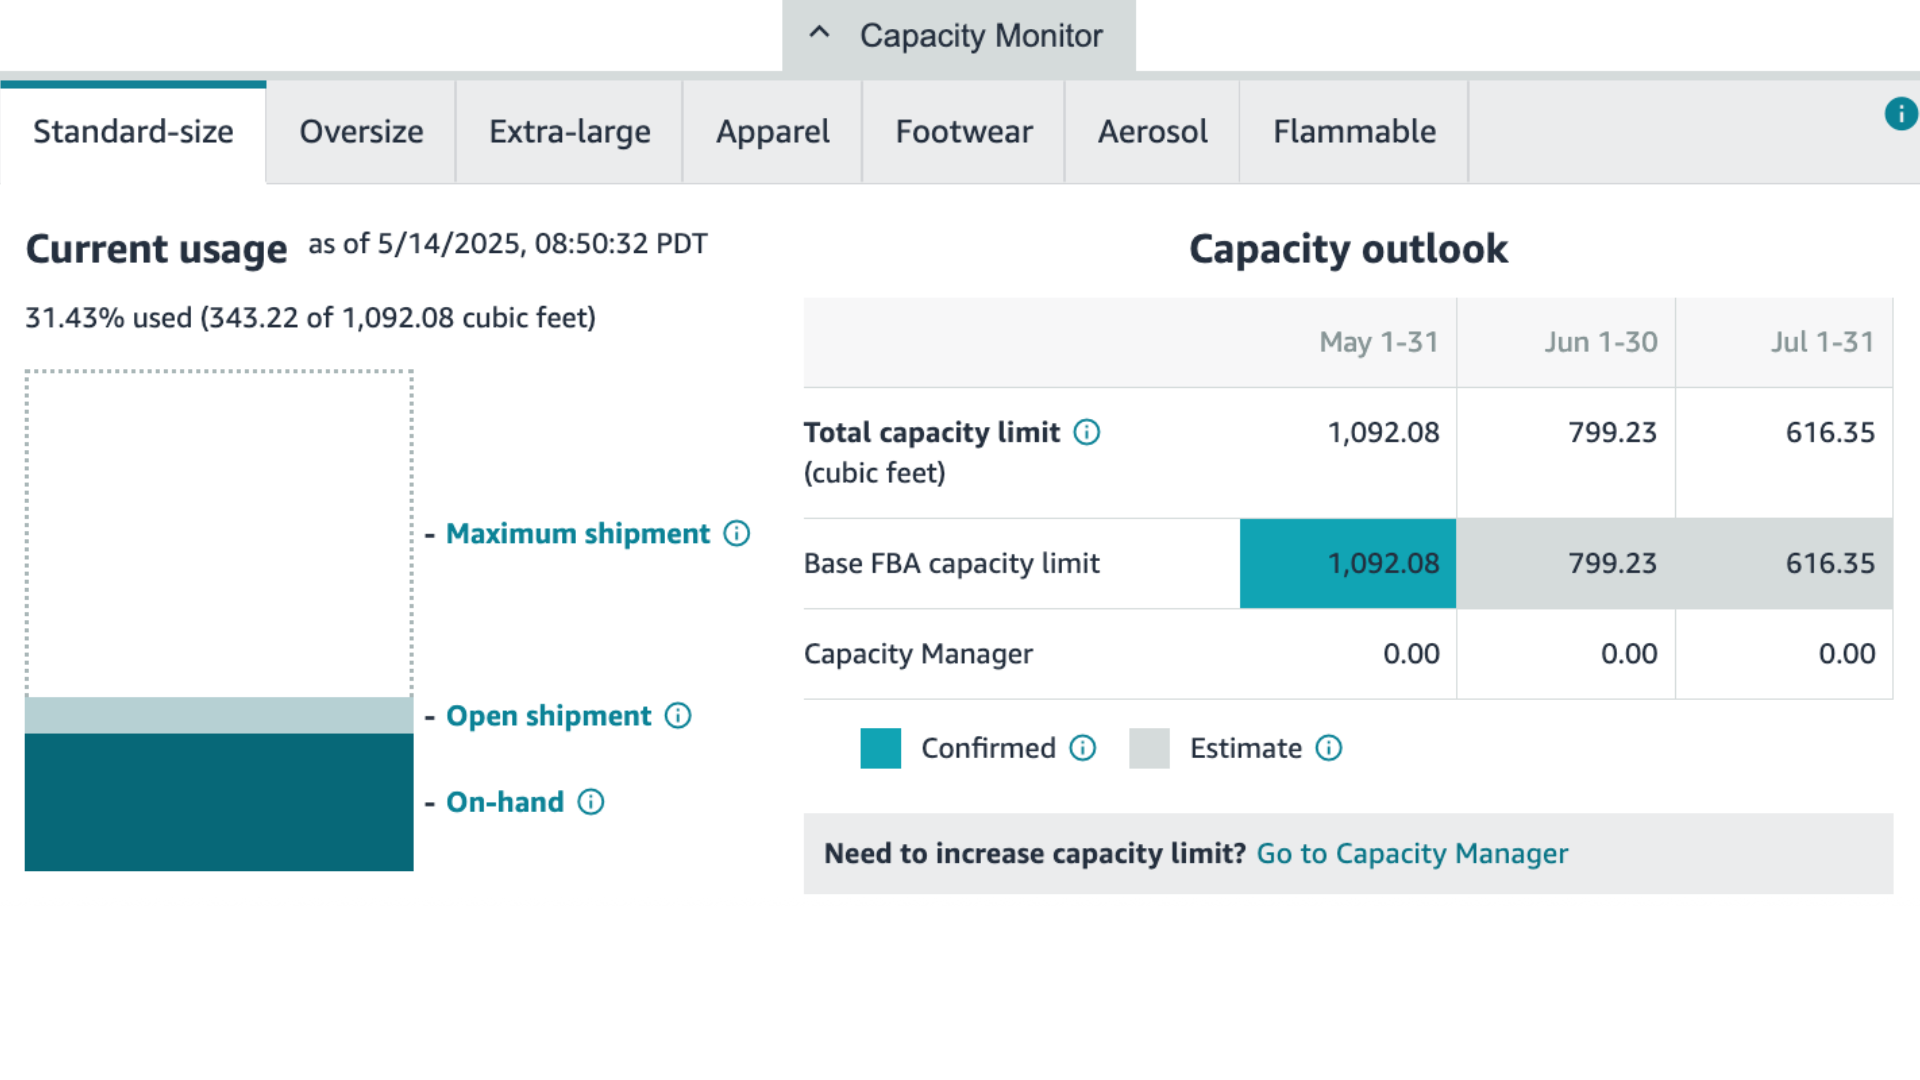Click Total capacity limit value 799.23

(1612, 433)
